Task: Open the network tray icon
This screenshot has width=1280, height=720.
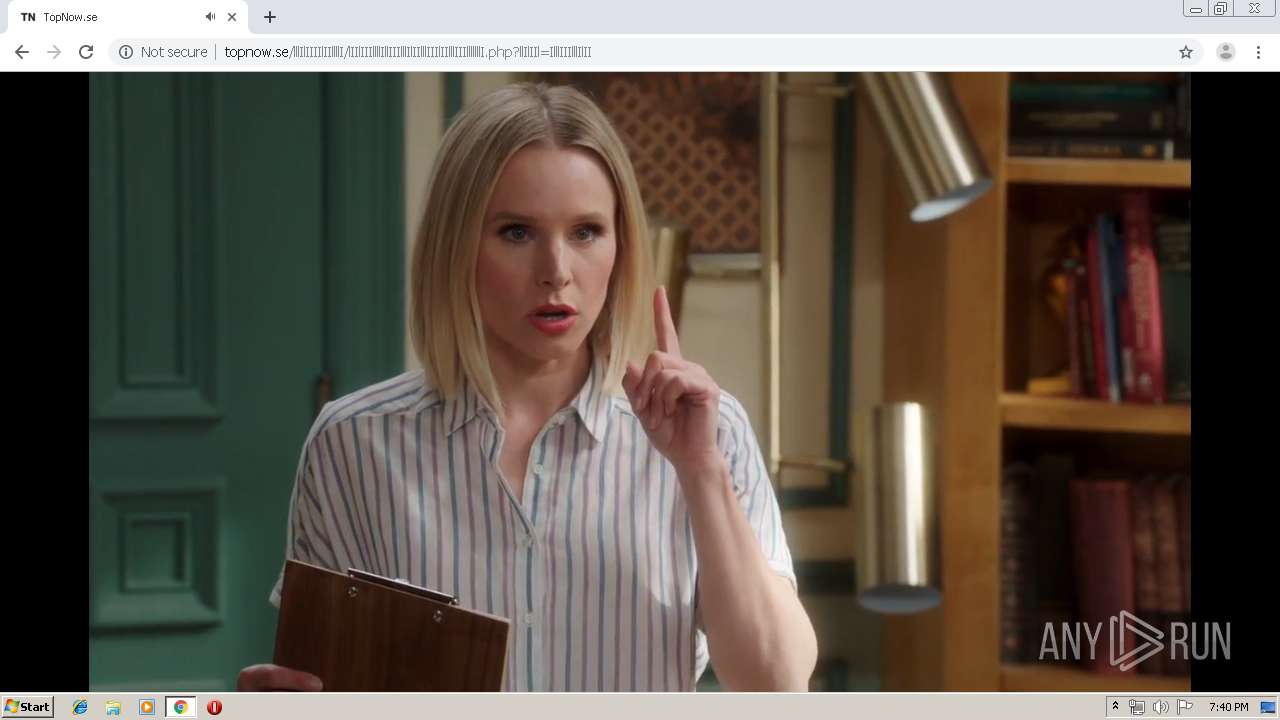Action: click(x=1137, y=707)
